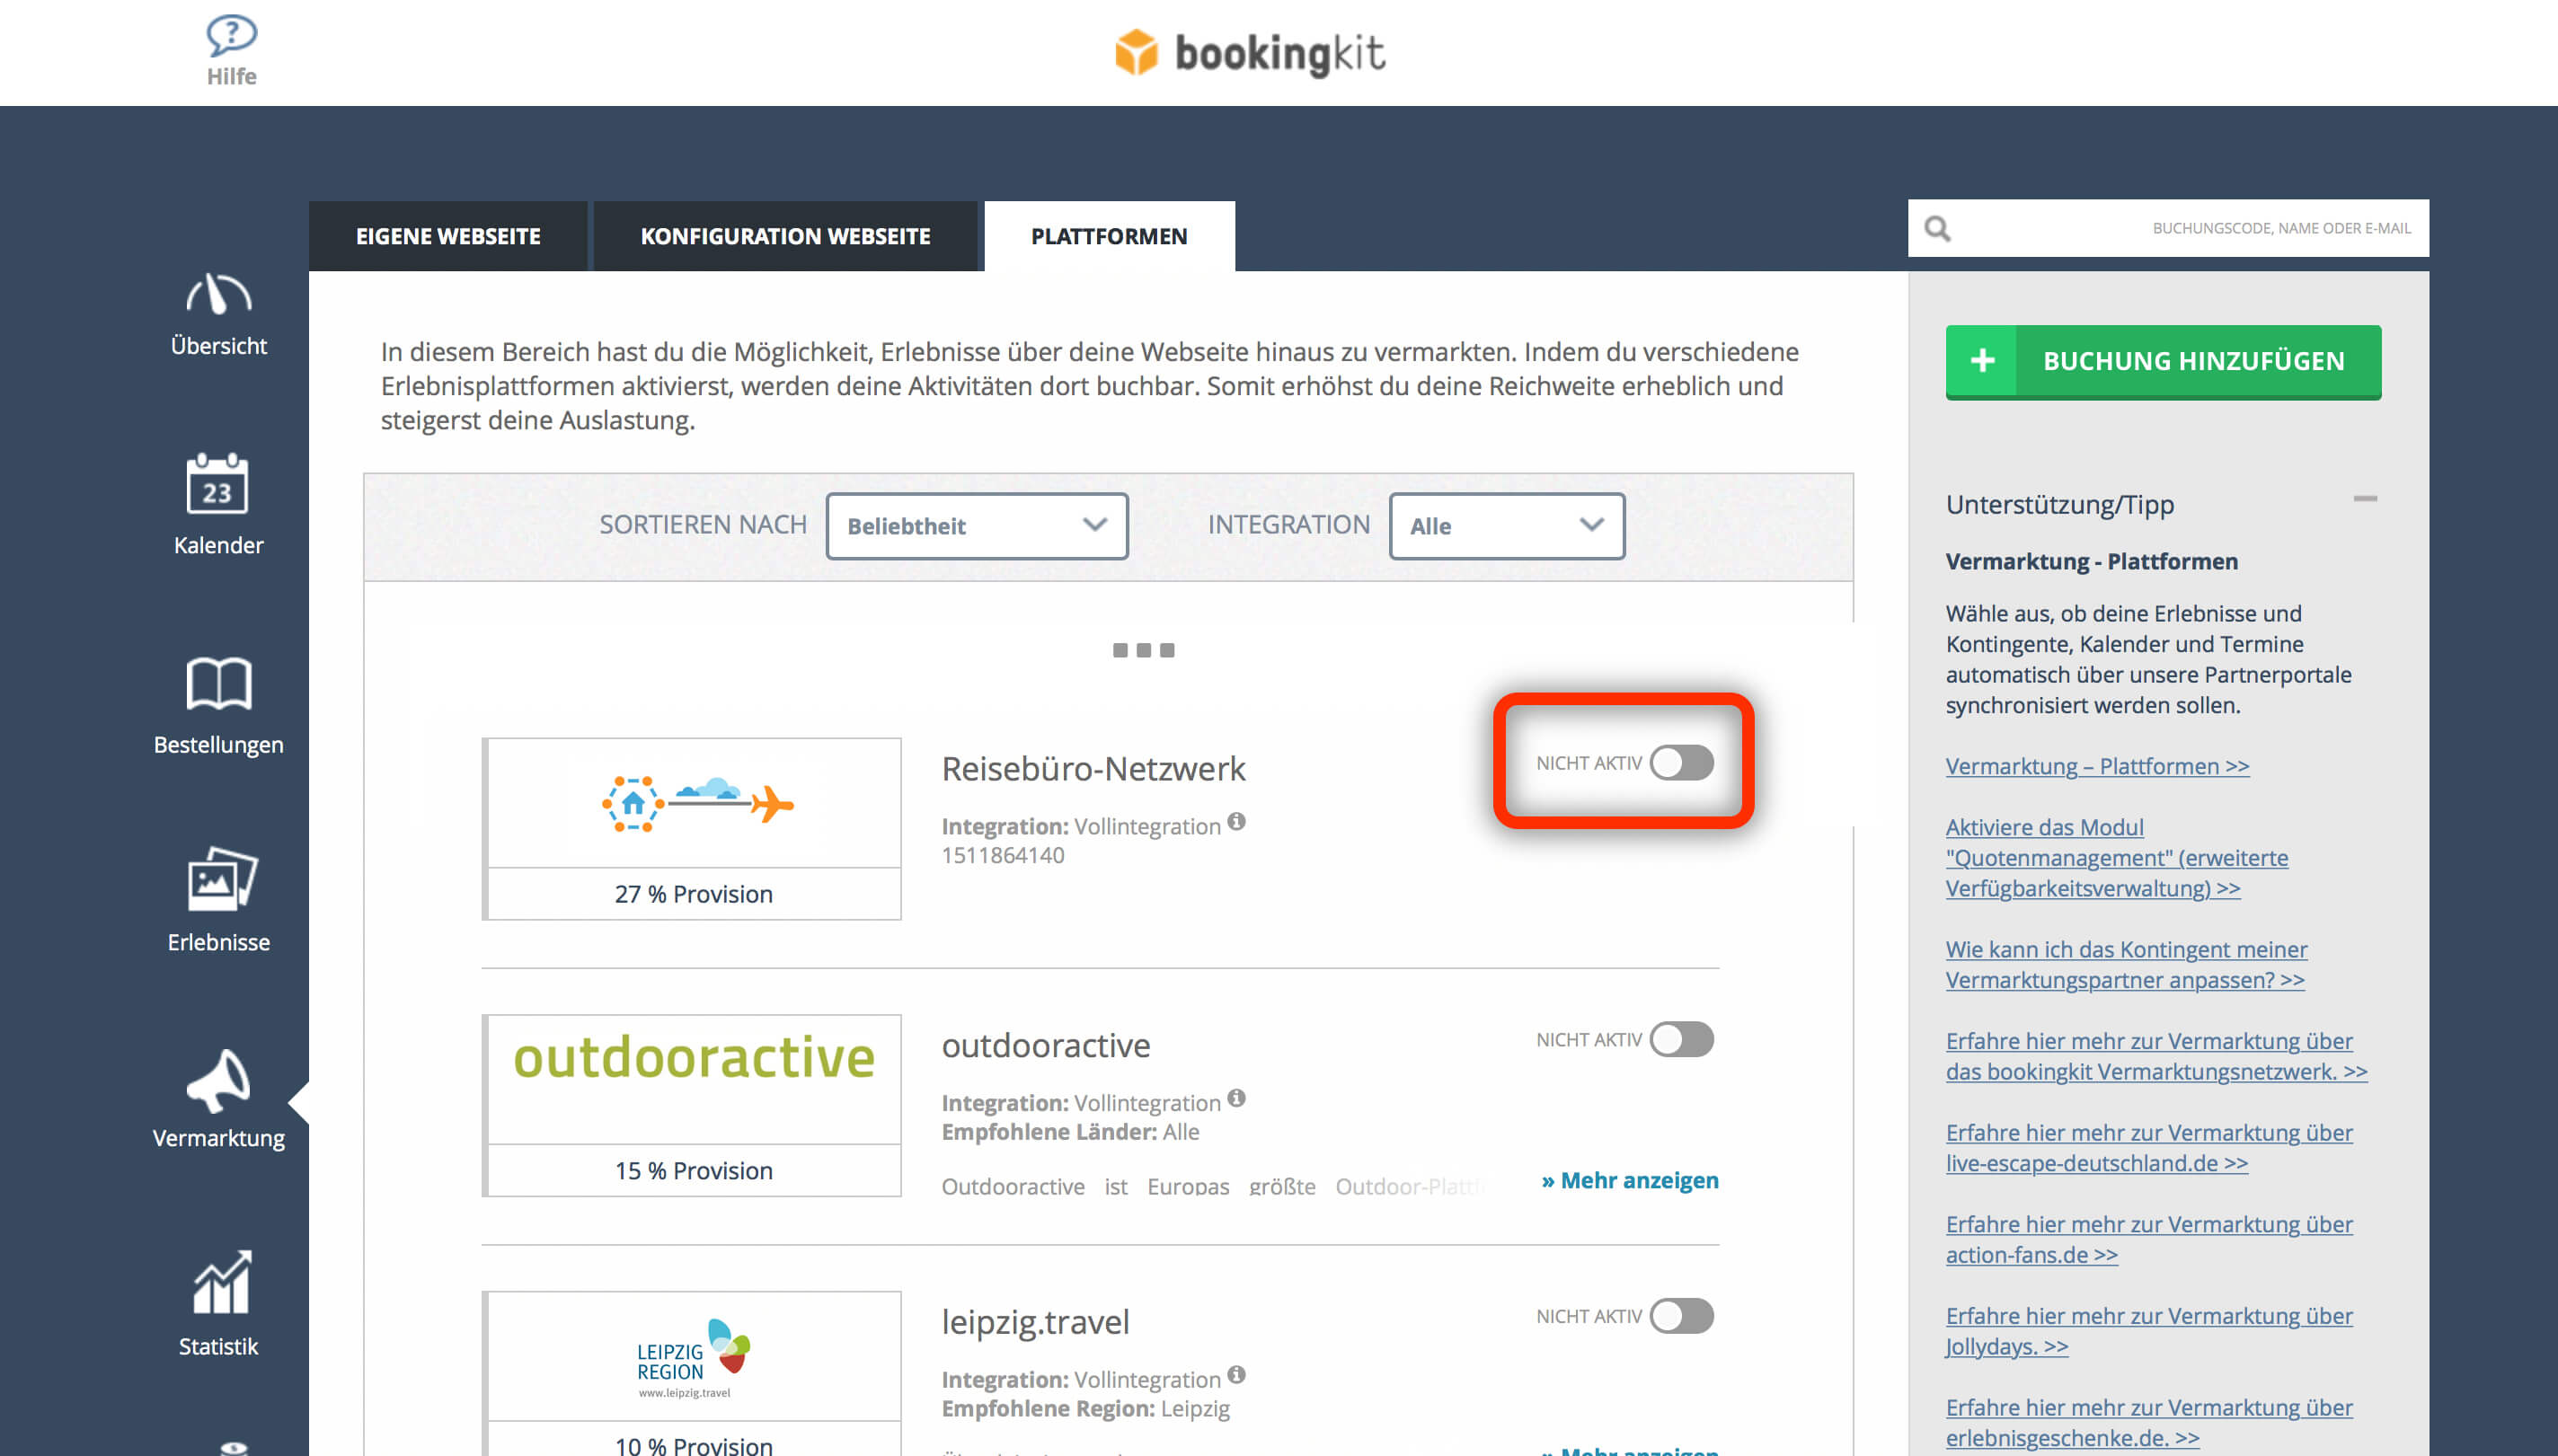Open erlebnisgeschenke.de help link
This screenshot has height=1456, width=2558.
(2149, 1423)
